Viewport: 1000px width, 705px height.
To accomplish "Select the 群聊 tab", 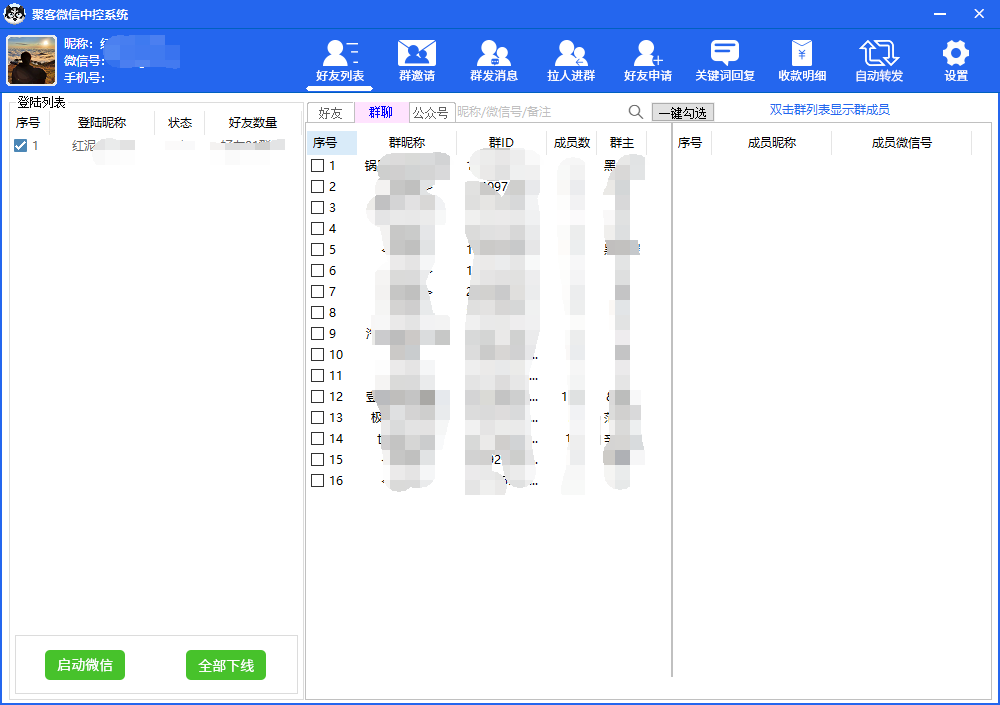I will coord(381,113).
